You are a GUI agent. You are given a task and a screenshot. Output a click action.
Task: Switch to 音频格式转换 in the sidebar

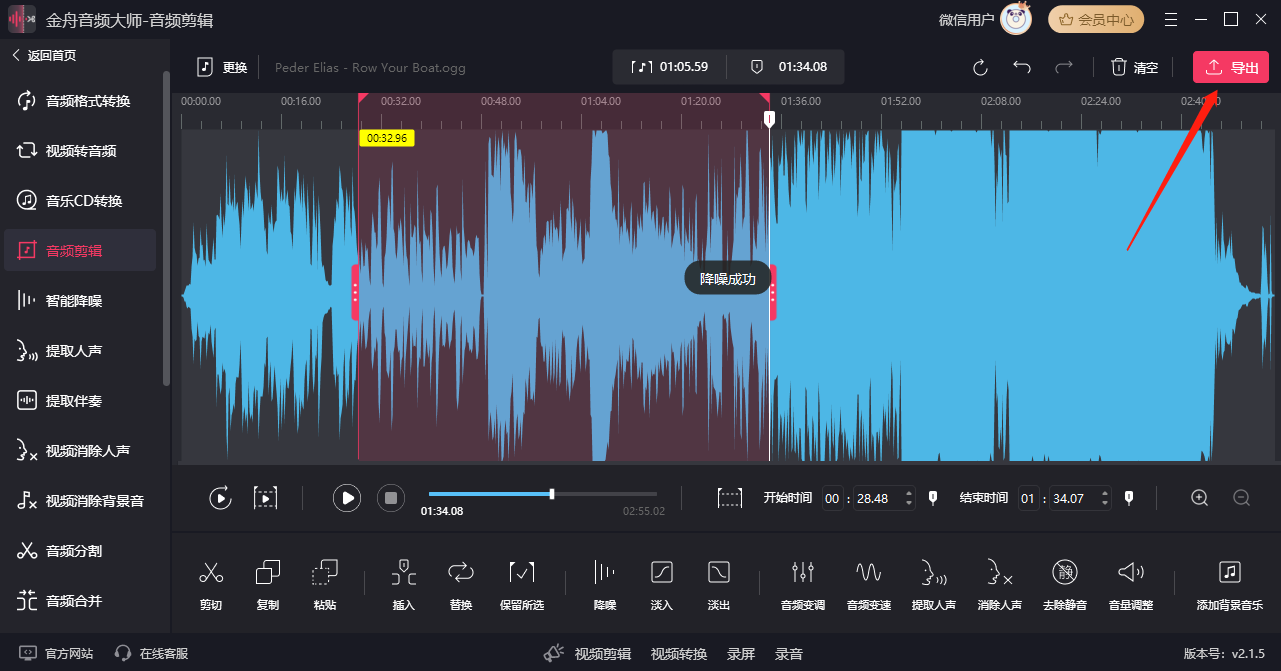pos(88,101)
